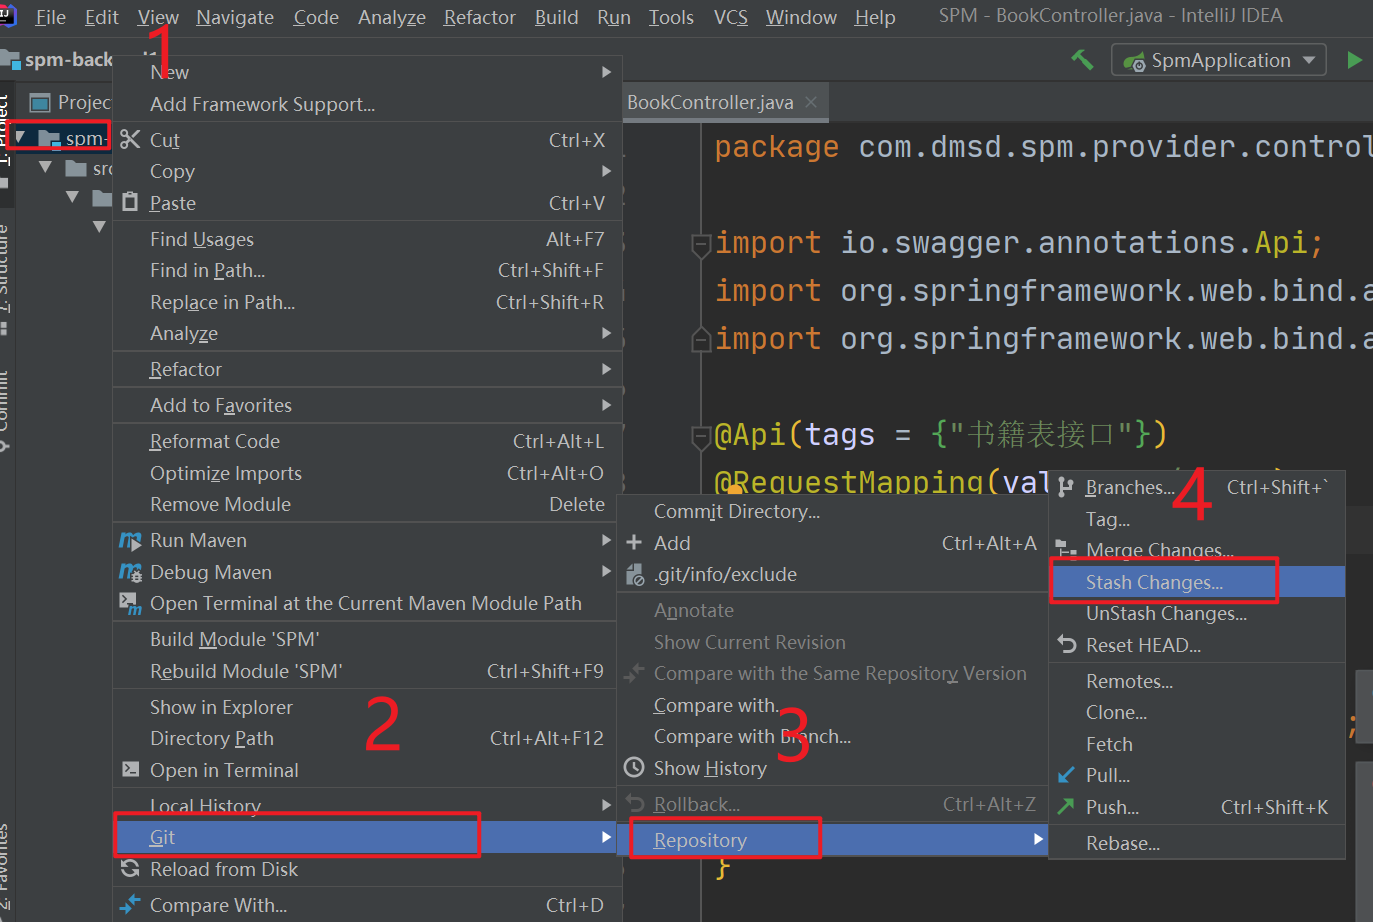Image resolution: width=1373 pixels, height=922 pixels.
Task: Open the Repository submenu entry
Action: [832, 840]
